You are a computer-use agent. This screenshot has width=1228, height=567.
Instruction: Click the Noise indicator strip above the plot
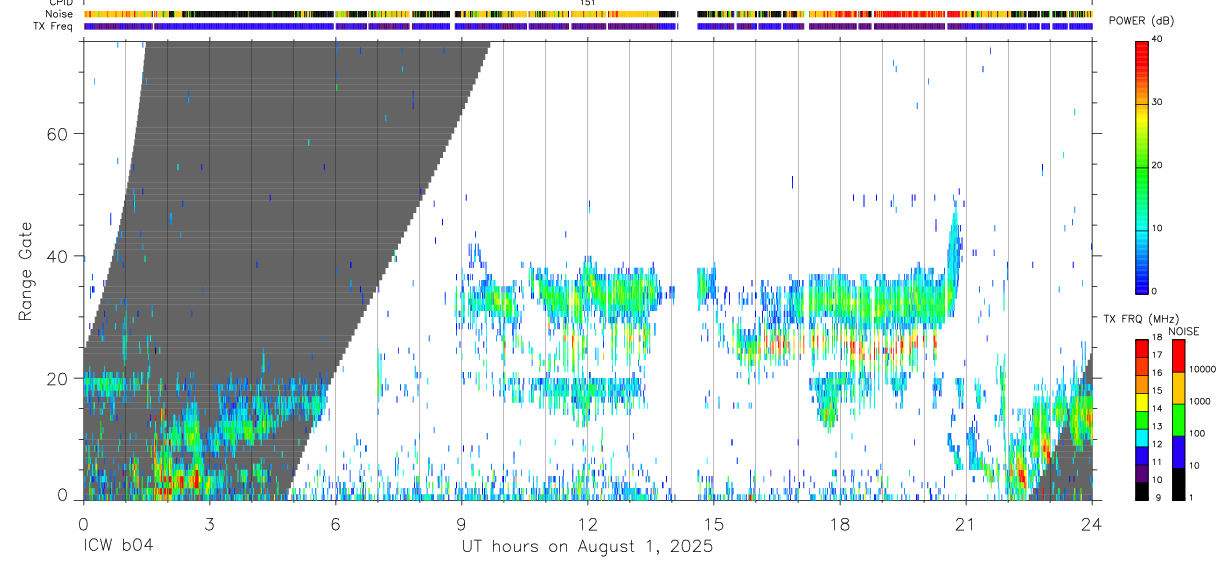[x=588, y=14]
